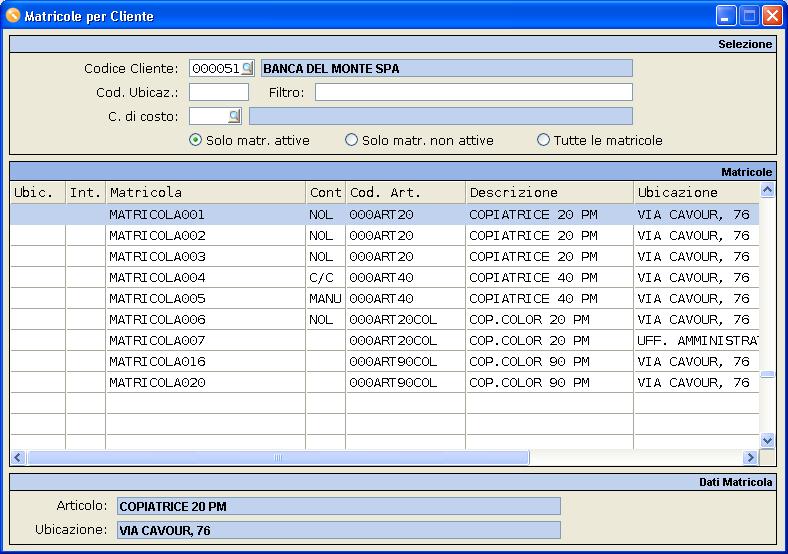
Task: Click the Codice Cliente field with 000051
Action: click(x=222, y=68)
